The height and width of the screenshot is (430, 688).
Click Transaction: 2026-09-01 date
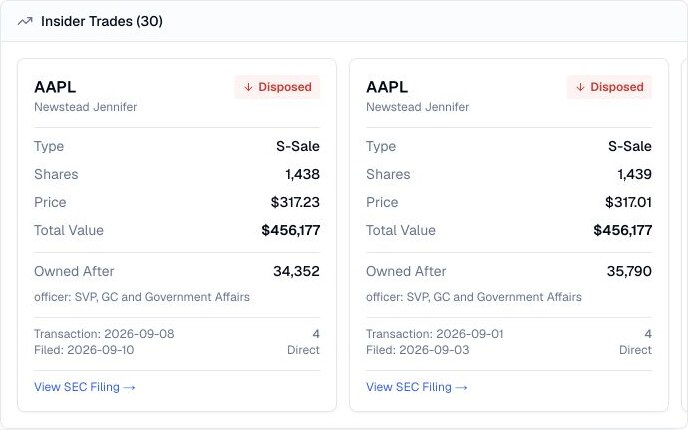tap(435, 334)
